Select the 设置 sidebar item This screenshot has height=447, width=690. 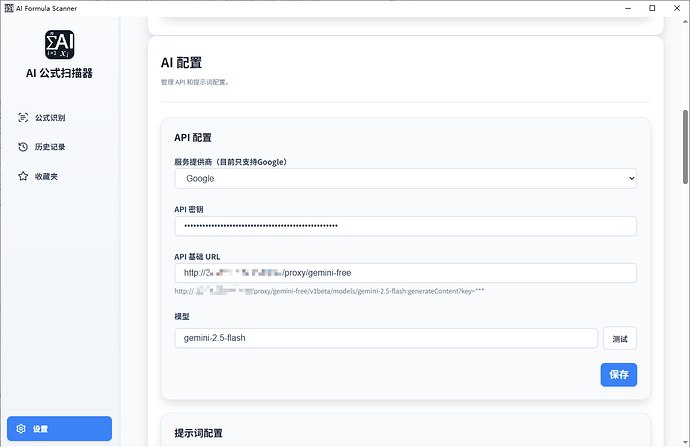[59, 429]
